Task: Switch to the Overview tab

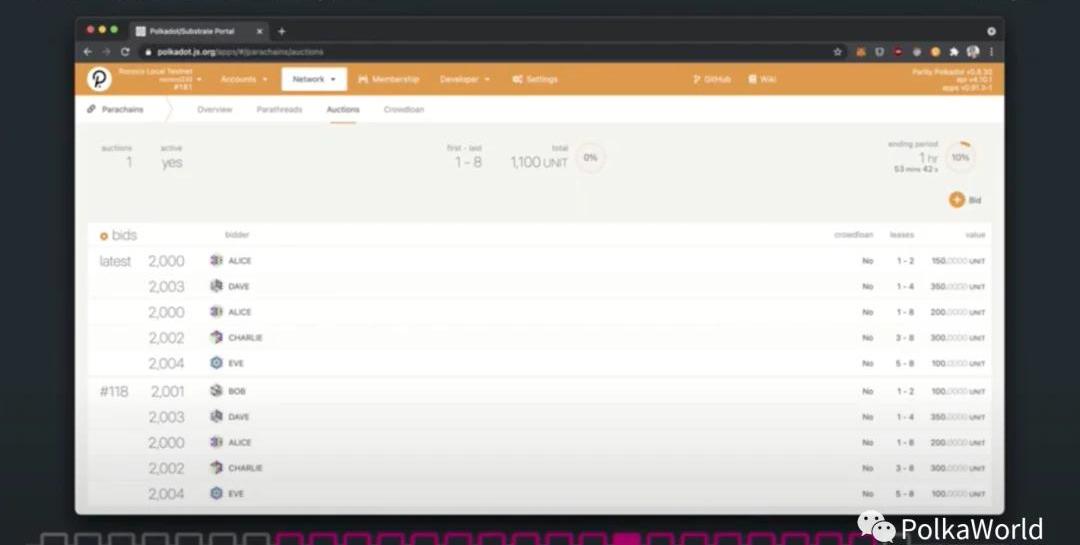Action: pos(215,110)
